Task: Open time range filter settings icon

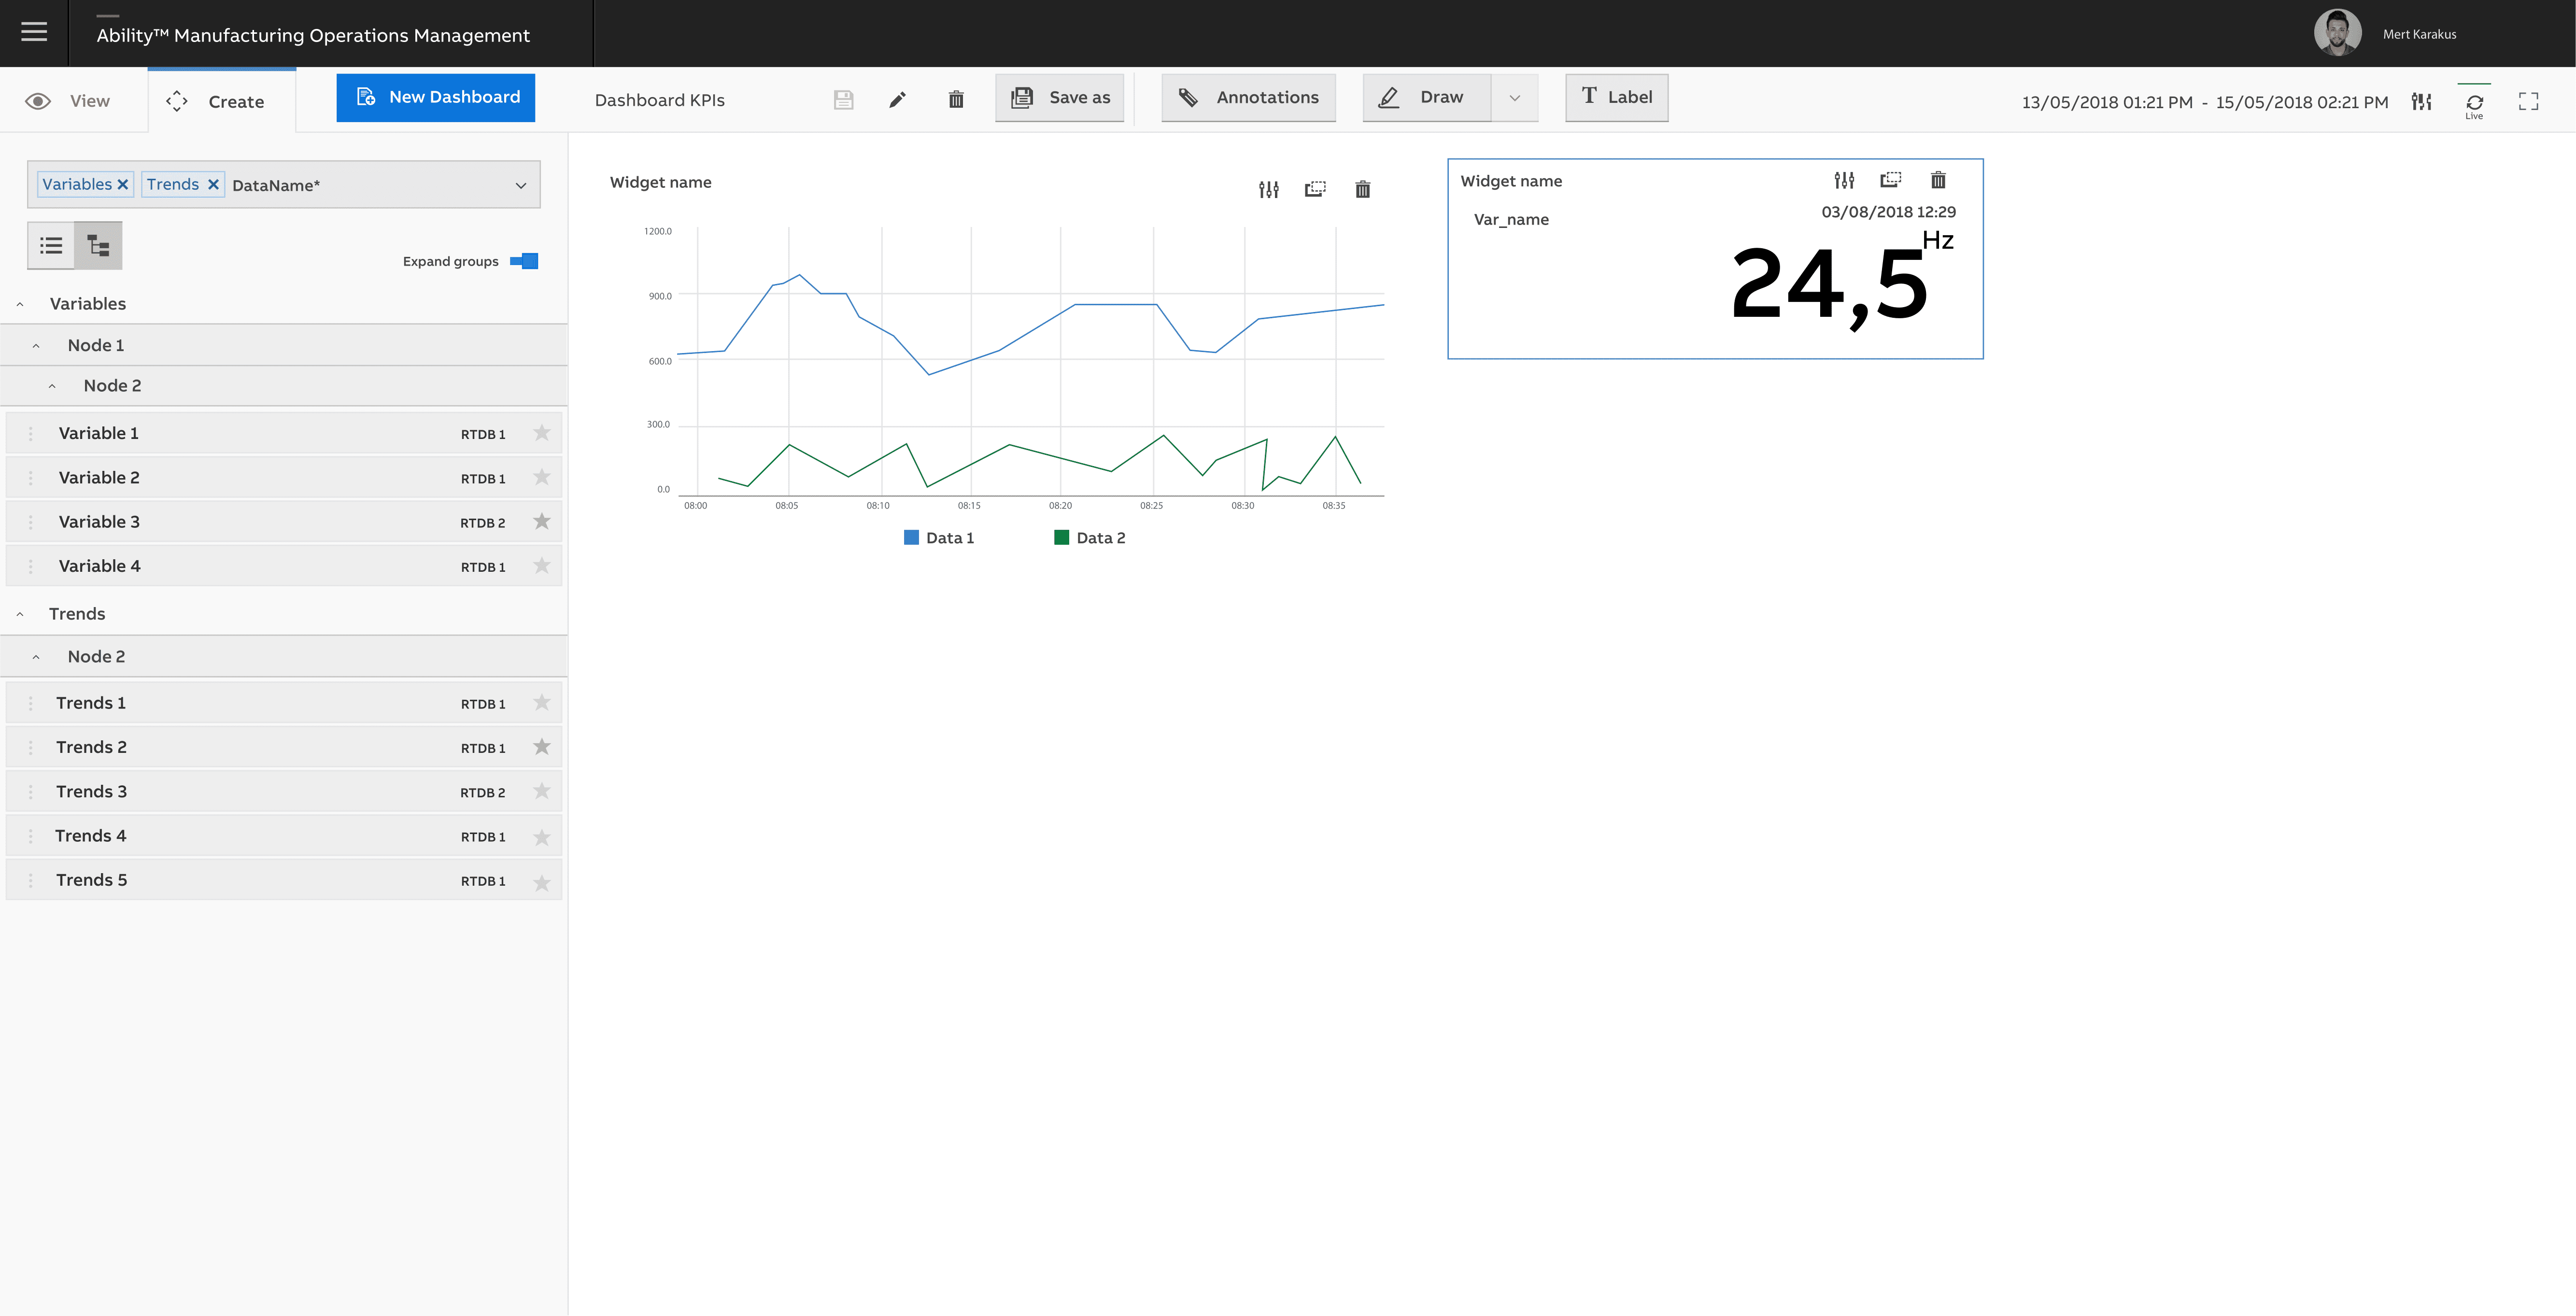Action: click(2421, 101)
